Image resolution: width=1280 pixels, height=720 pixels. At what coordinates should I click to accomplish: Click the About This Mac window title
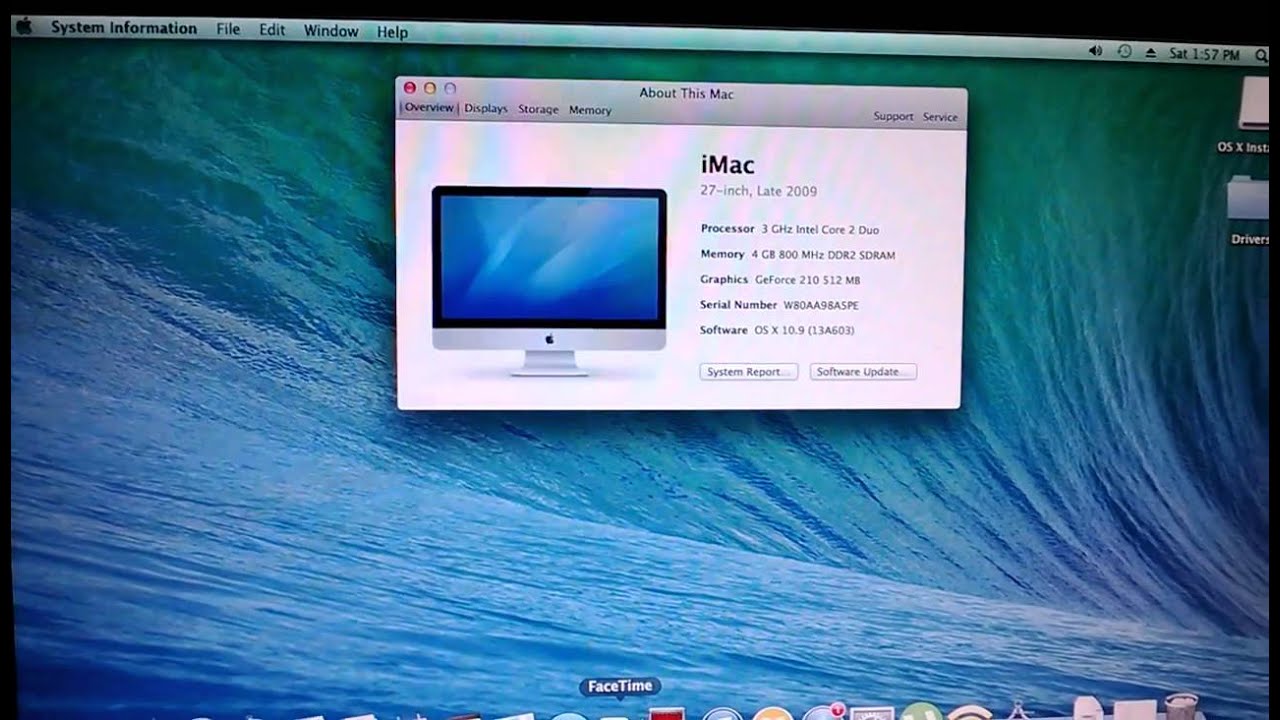686,93
